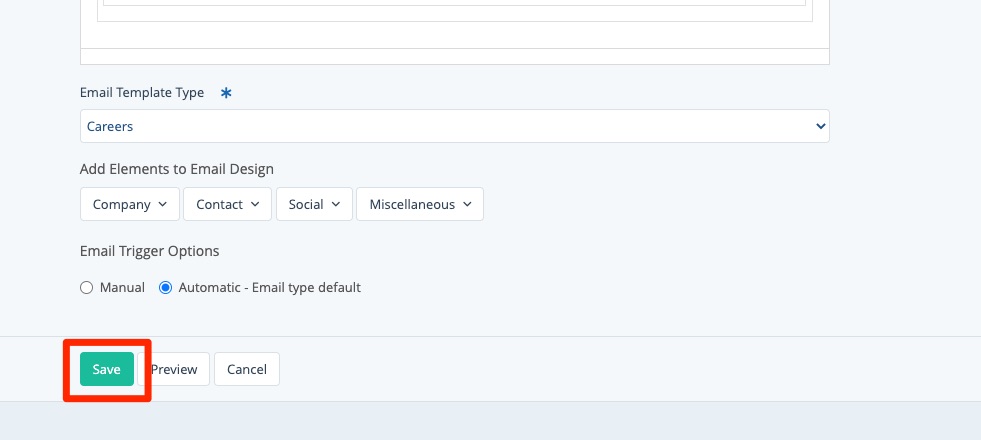Open the Social elements menu
Image resolution: width=981 pixels, height=440 pixels.
click(314, 204)
